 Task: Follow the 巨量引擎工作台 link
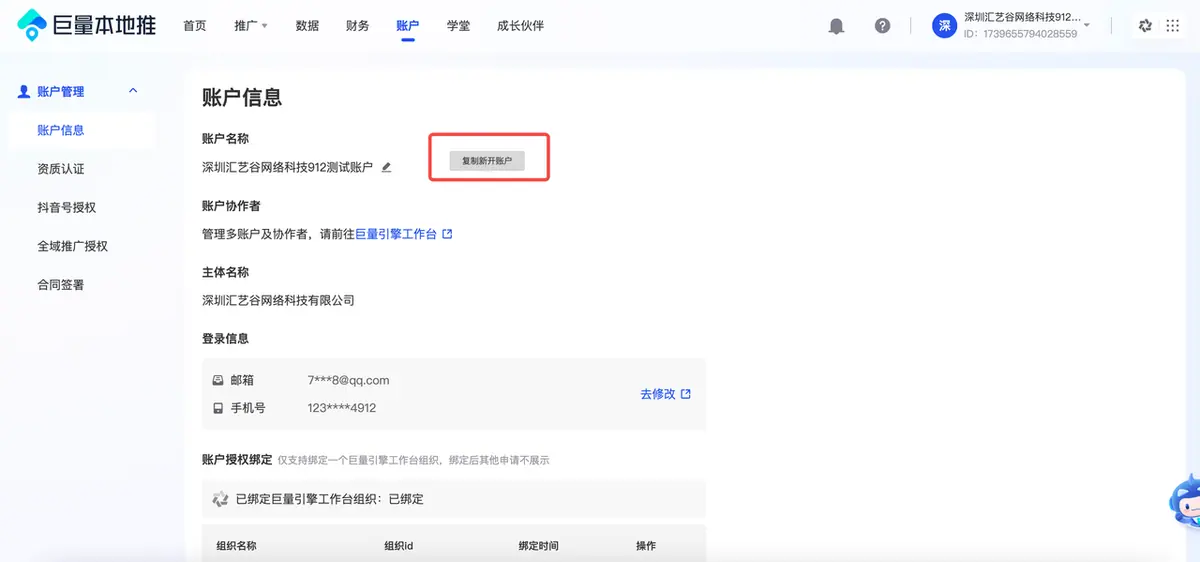tap(396, 234)
